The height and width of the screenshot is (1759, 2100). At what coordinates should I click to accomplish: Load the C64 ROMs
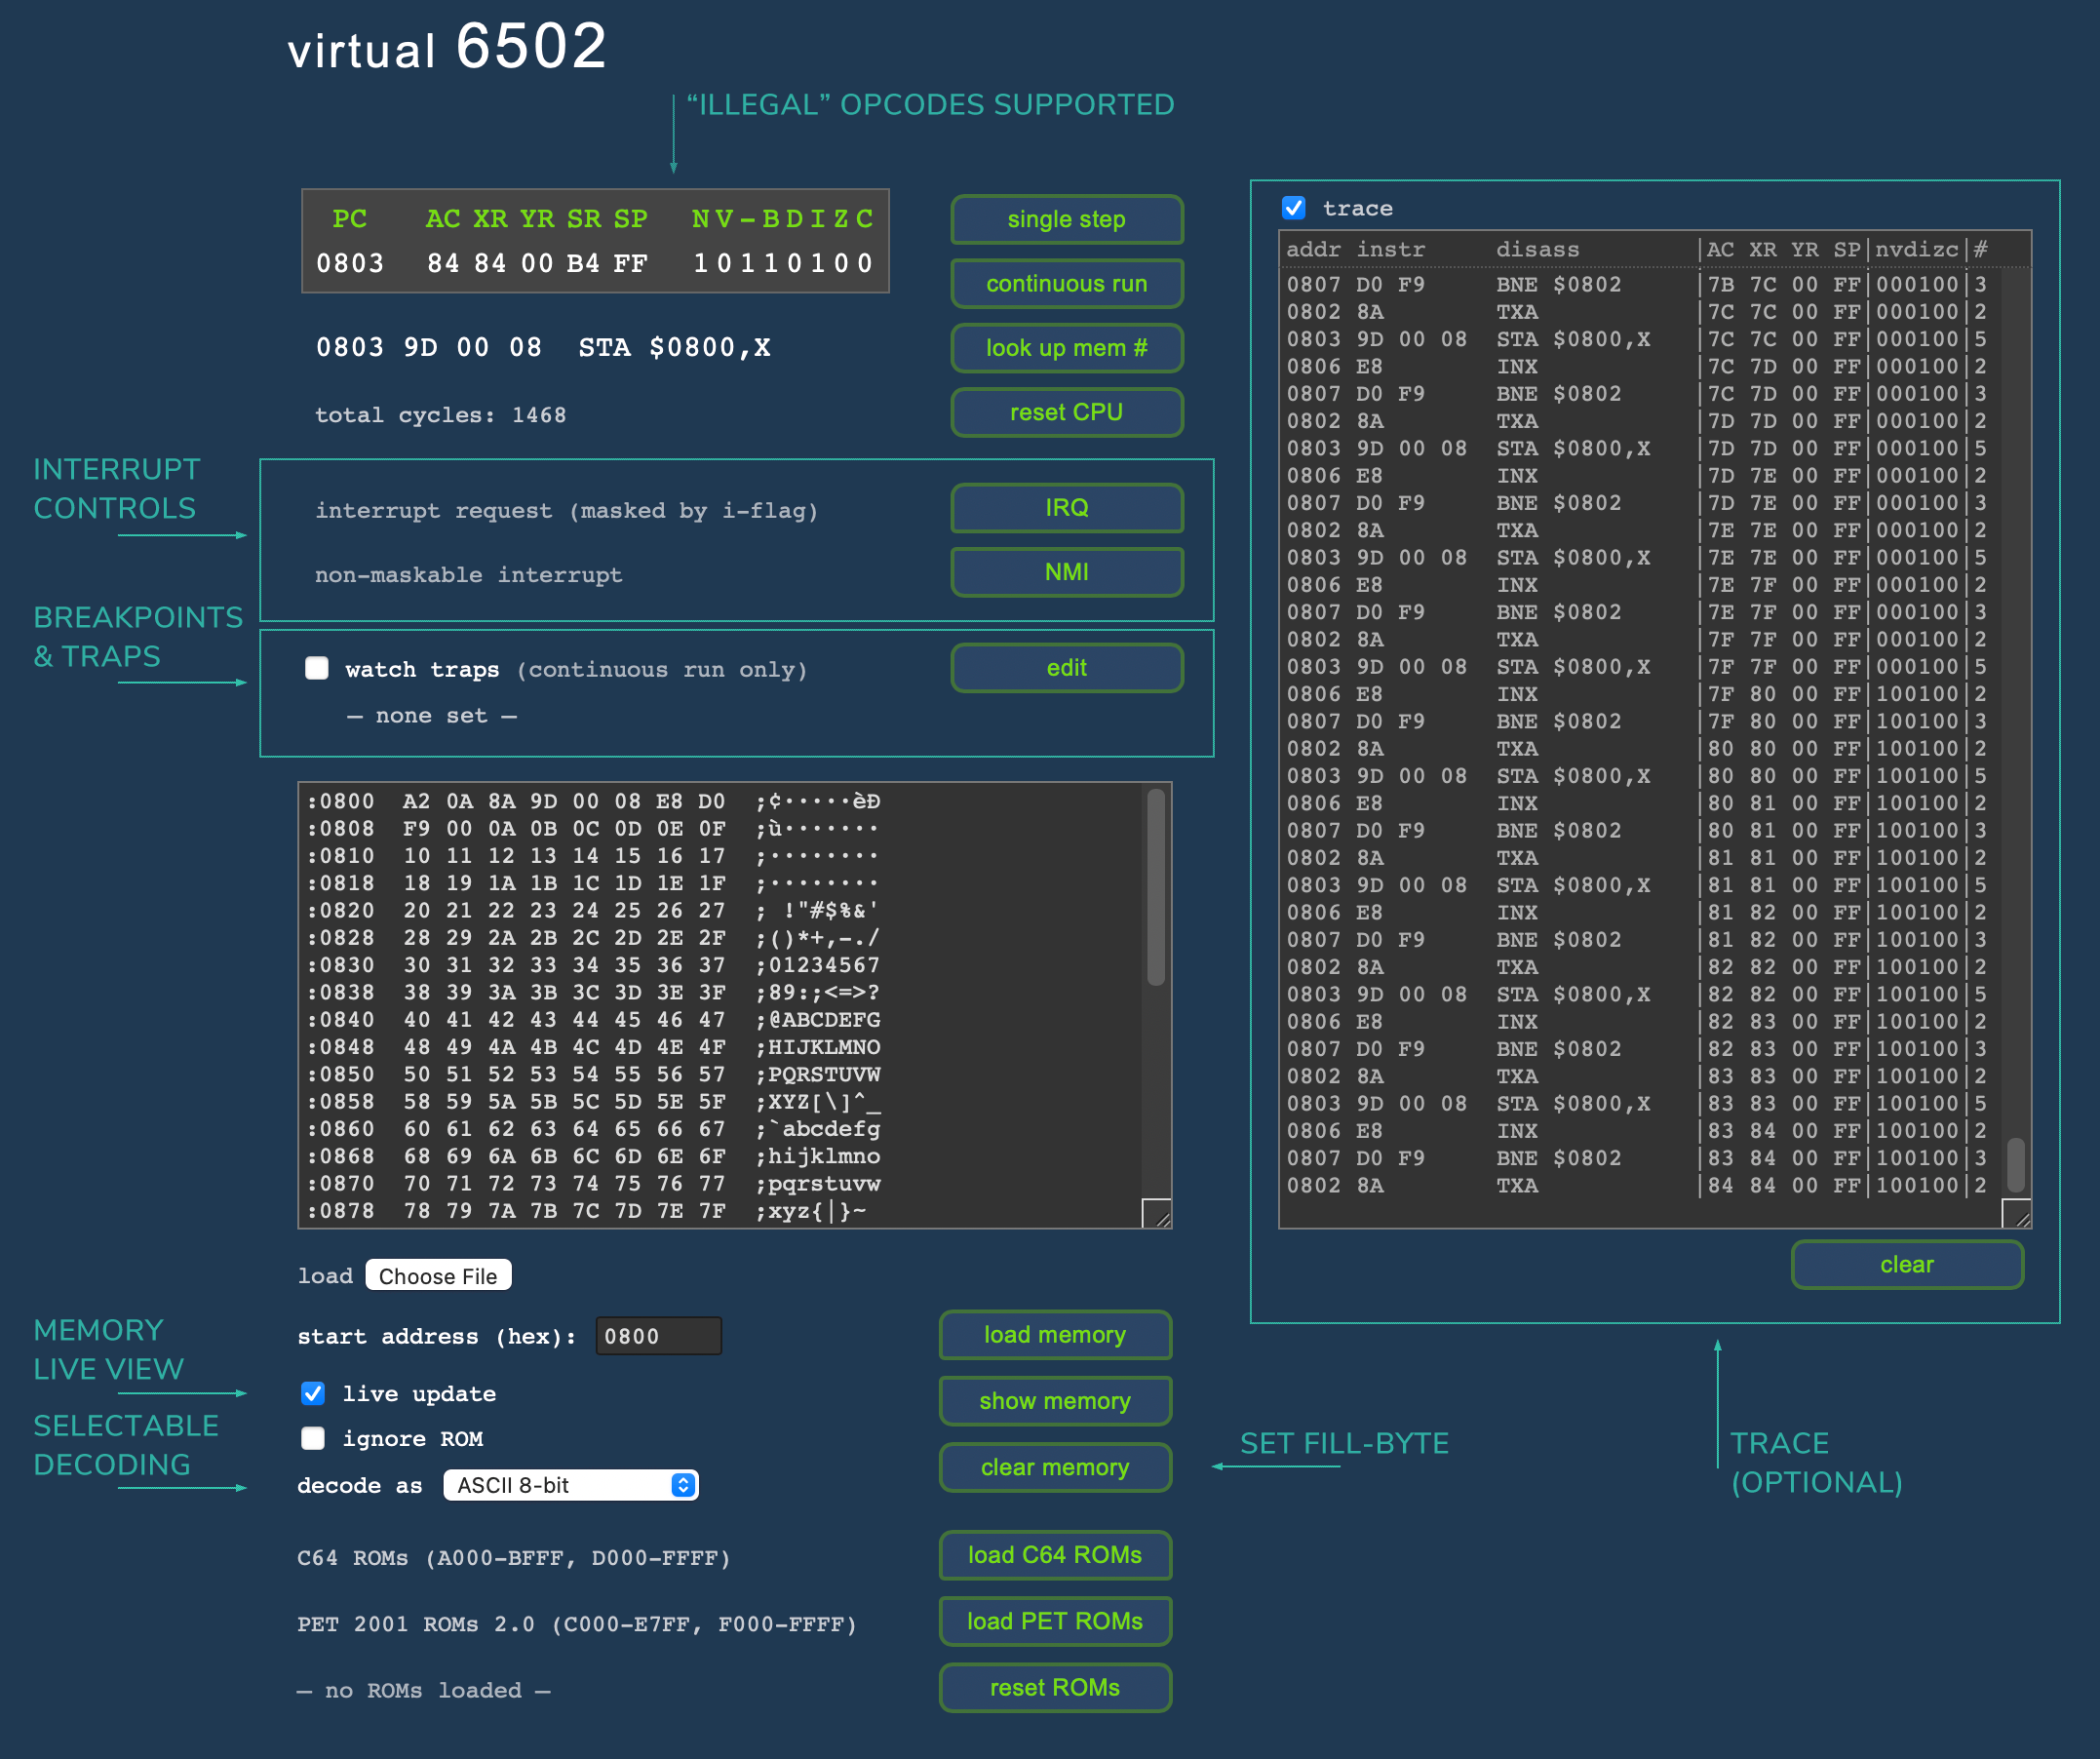tap(1055, 1555)
